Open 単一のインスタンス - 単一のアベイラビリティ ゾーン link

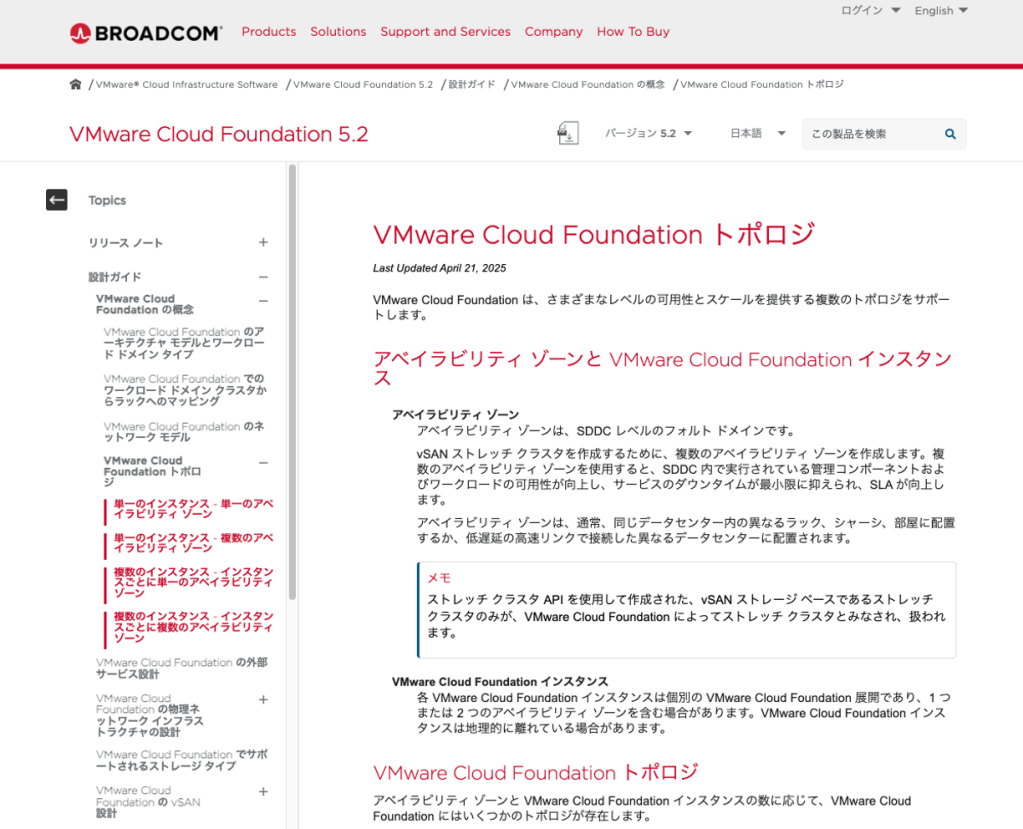point(193,509)
